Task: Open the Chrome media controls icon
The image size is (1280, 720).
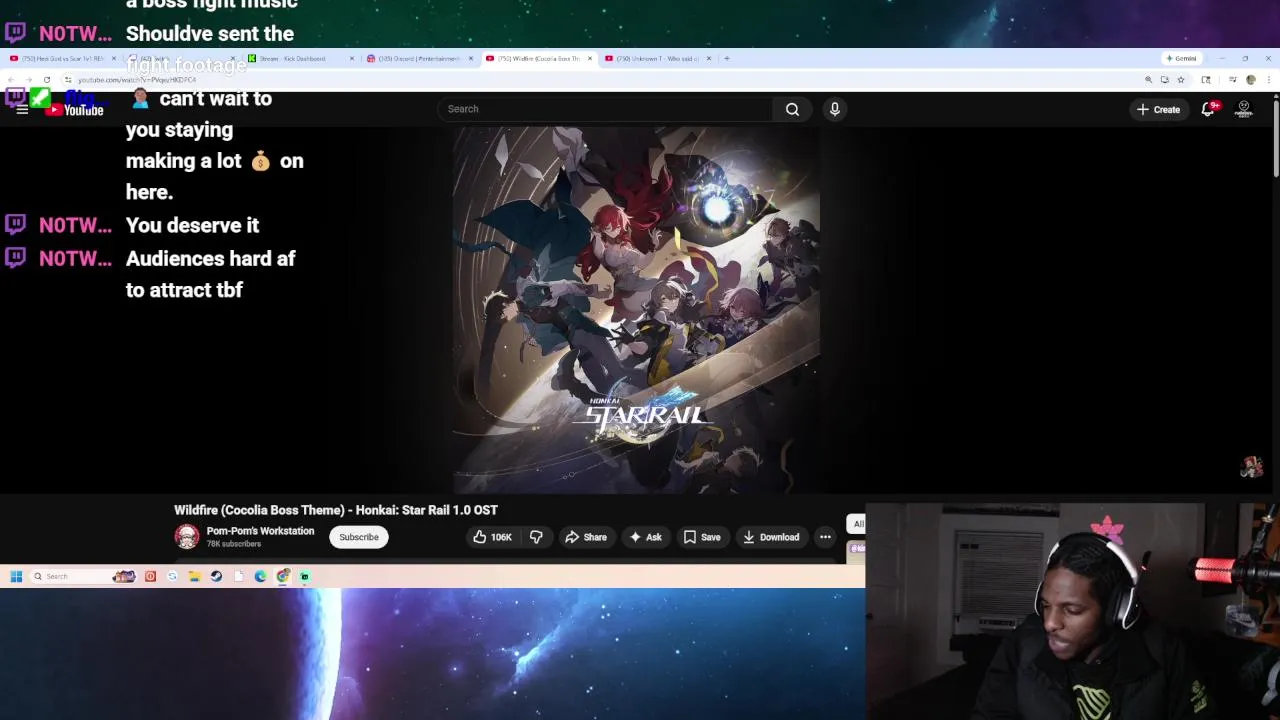Action: (1231, 79)
